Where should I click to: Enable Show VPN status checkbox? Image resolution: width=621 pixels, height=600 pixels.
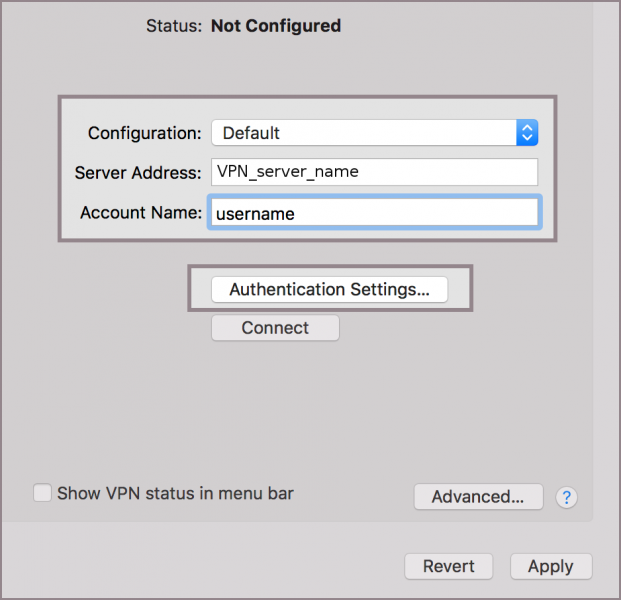42,493
